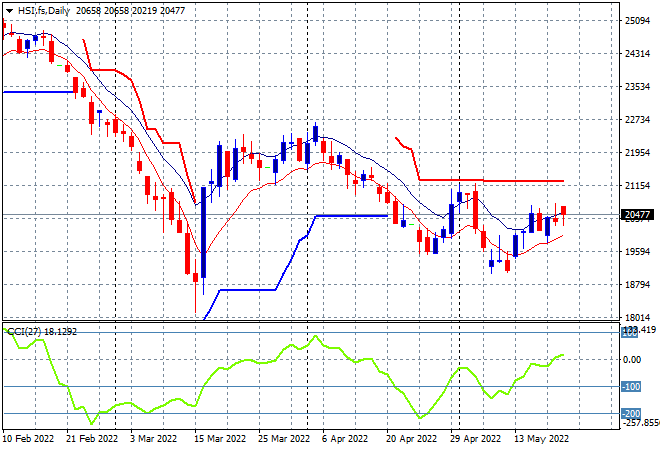Image resolution: width=660 pixels, height=450 pixels.
Task: Click the CCI -100 level label
Action: pyautogui.click(x=631, y=386)
